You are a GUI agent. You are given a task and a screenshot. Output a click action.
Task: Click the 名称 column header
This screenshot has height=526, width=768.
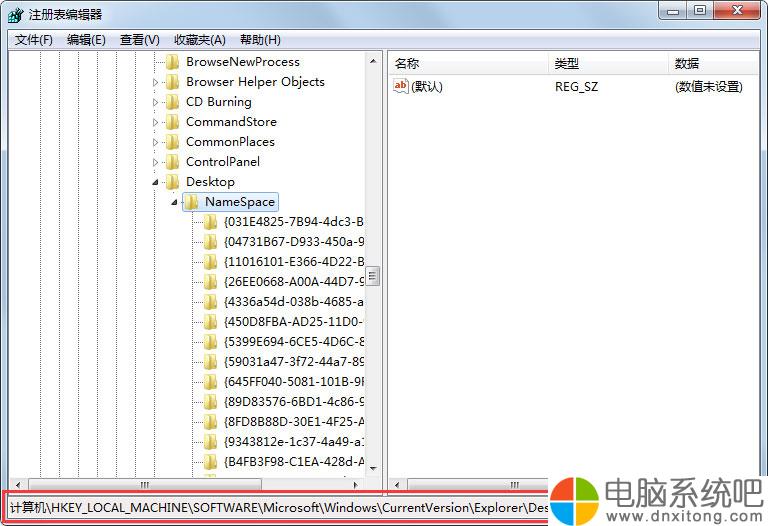(469, 64)
